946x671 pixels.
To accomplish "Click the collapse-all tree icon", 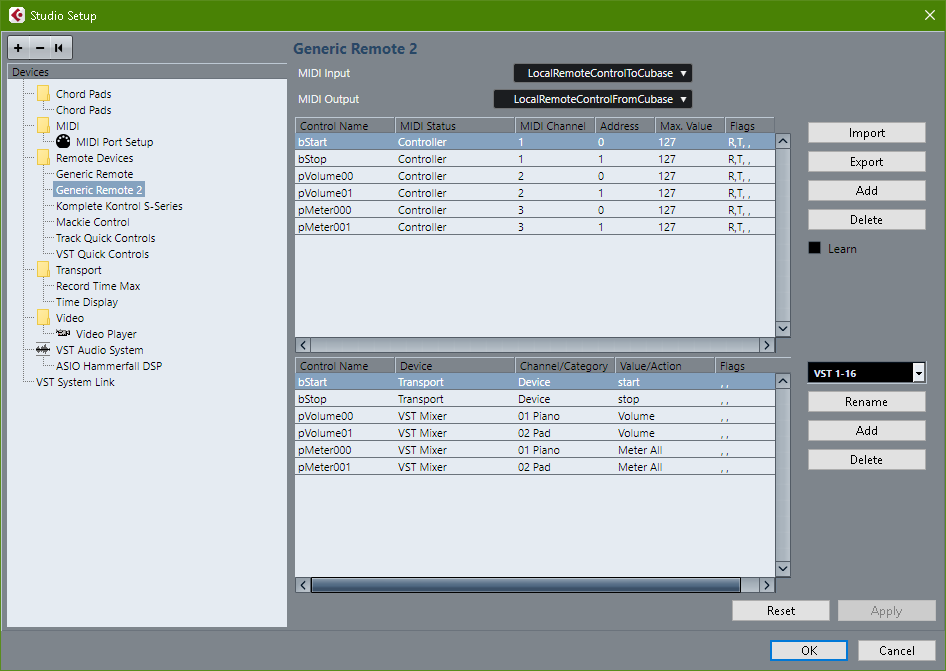I will pos(59,48).
